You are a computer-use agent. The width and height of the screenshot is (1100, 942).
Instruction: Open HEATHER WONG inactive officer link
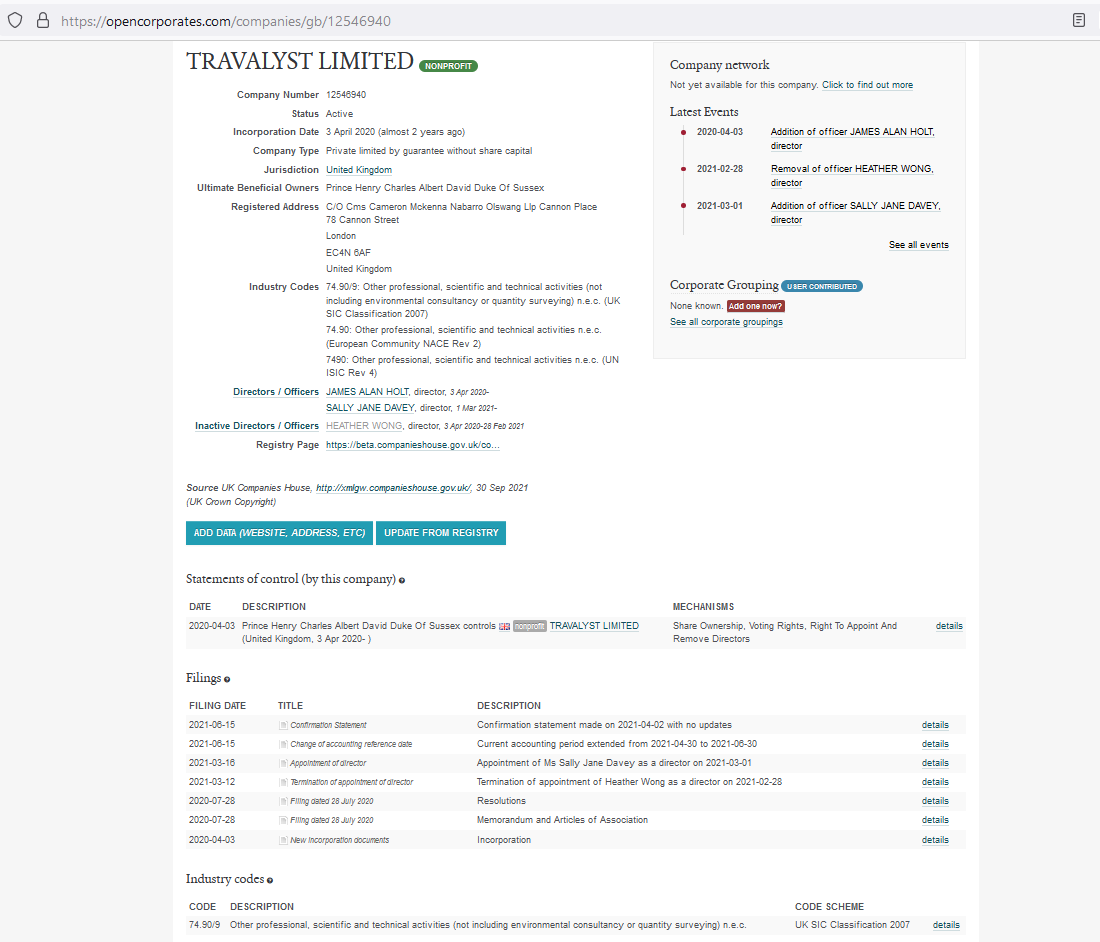[x=364, y=426]
